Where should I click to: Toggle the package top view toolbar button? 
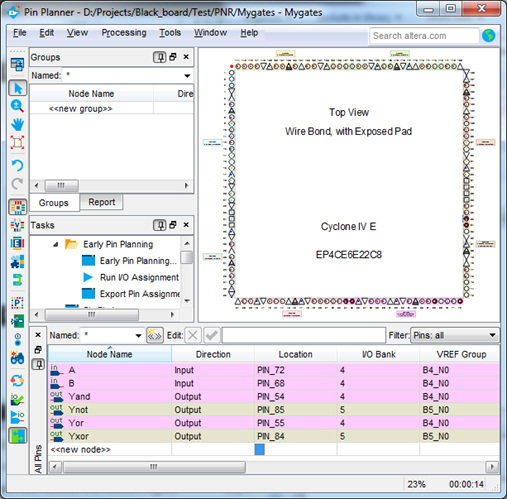click(x=18, y=207)
